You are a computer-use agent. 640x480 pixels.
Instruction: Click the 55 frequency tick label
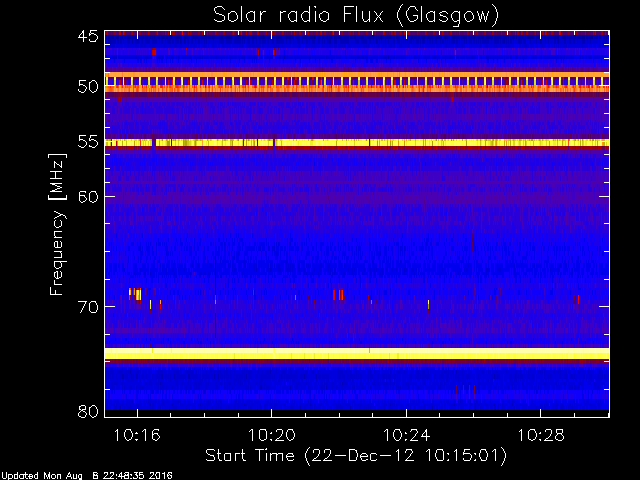click(x=88, y=142)
